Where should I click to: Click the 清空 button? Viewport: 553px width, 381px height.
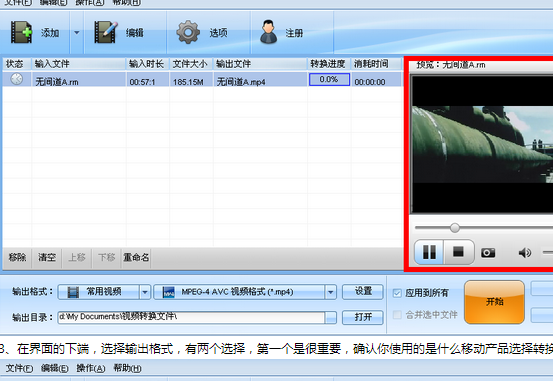[x=47, y=258]
